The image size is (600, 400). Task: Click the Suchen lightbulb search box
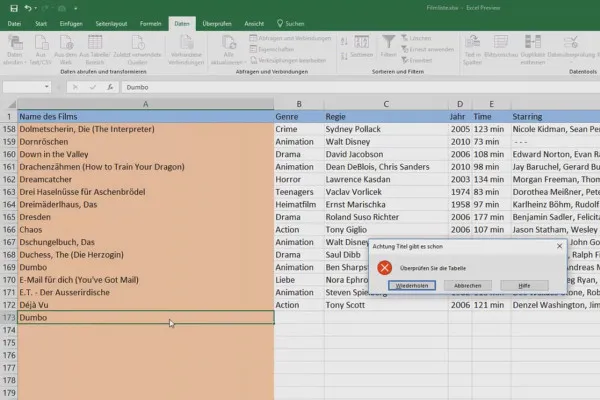291,24
